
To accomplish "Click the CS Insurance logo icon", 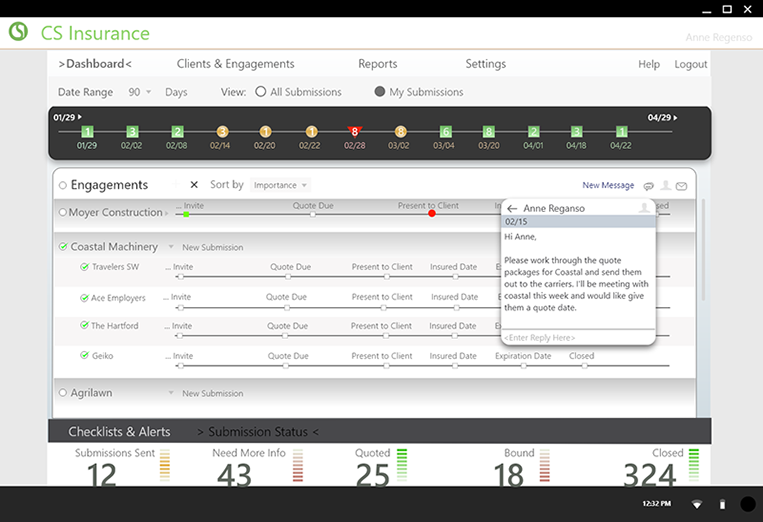I will click(18, 32).
